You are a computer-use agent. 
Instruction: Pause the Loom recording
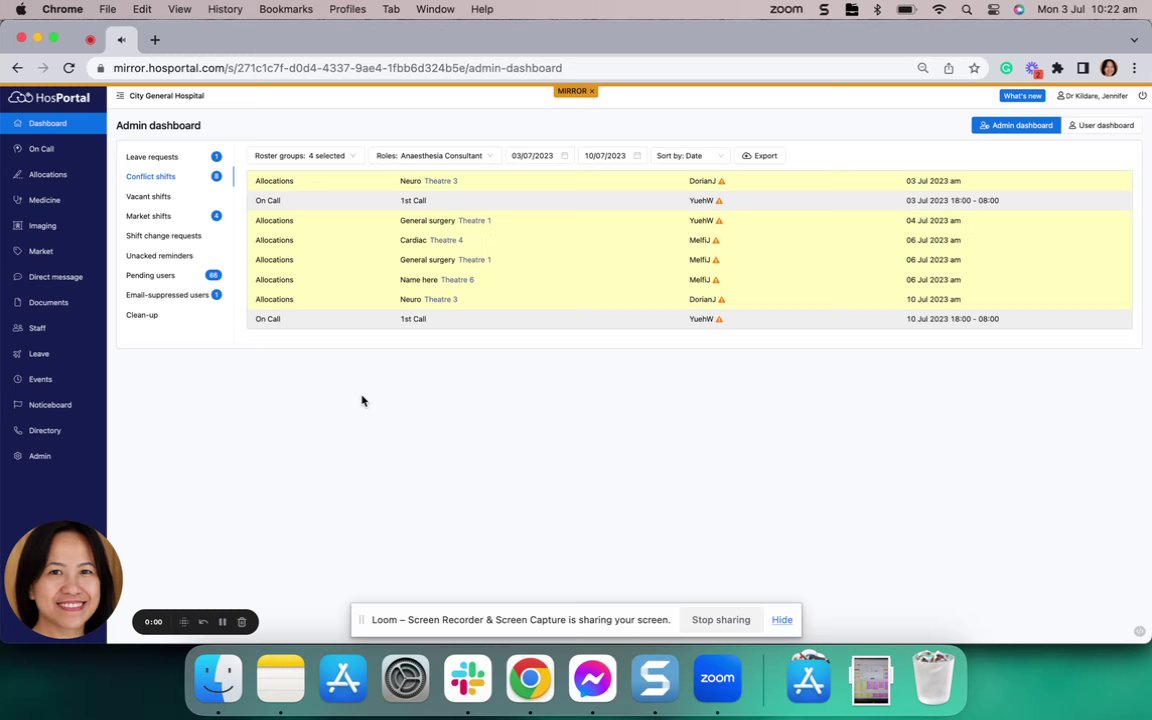(x=223, y=622)
